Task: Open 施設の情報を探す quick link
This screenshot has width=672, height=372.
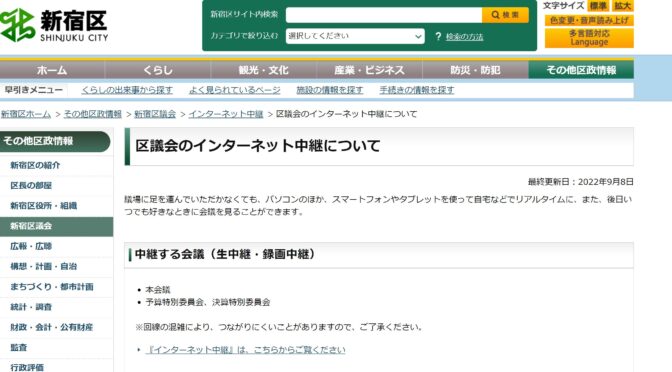Action: pos(330,90)
